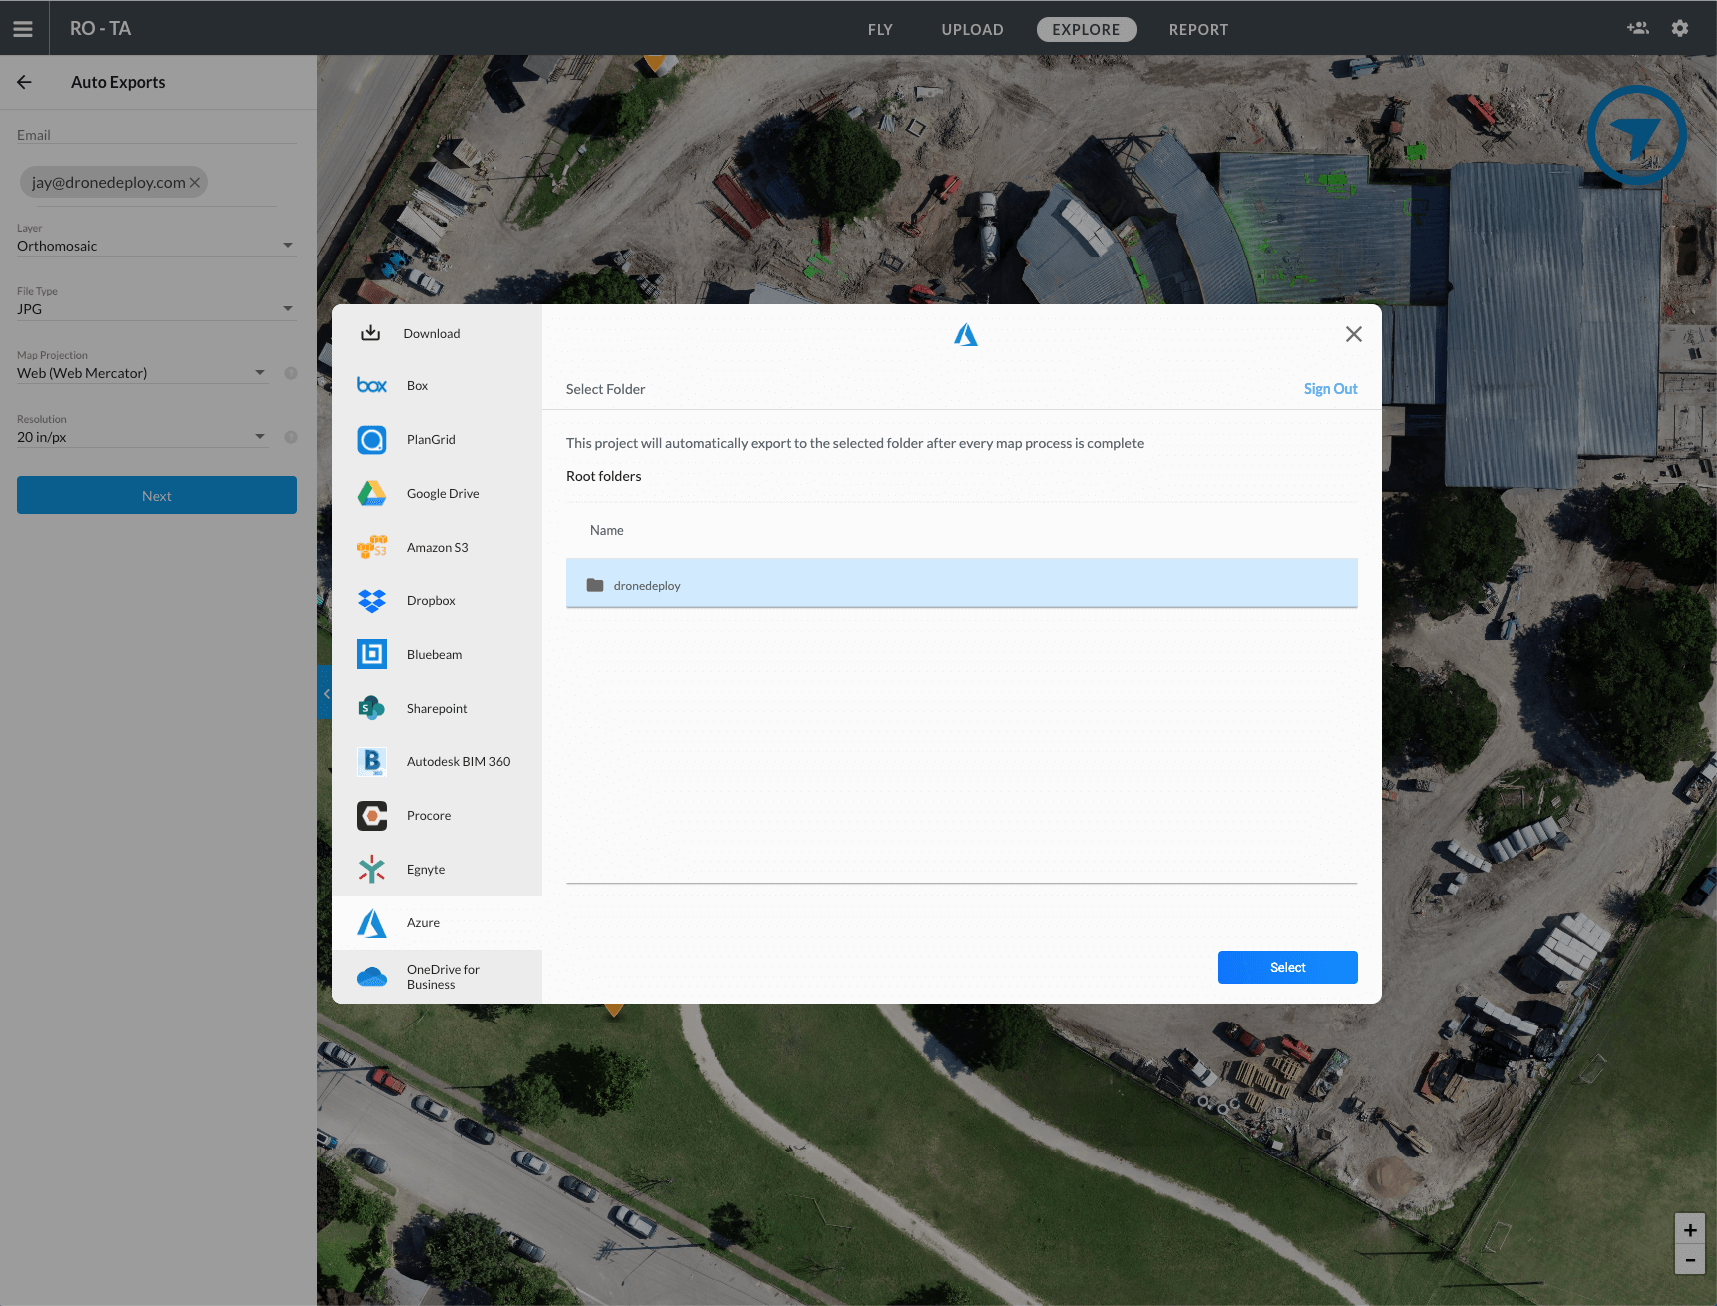Select the Bluebeam icon
This screenshot has height=1306, width=1717.
point(372,654)
